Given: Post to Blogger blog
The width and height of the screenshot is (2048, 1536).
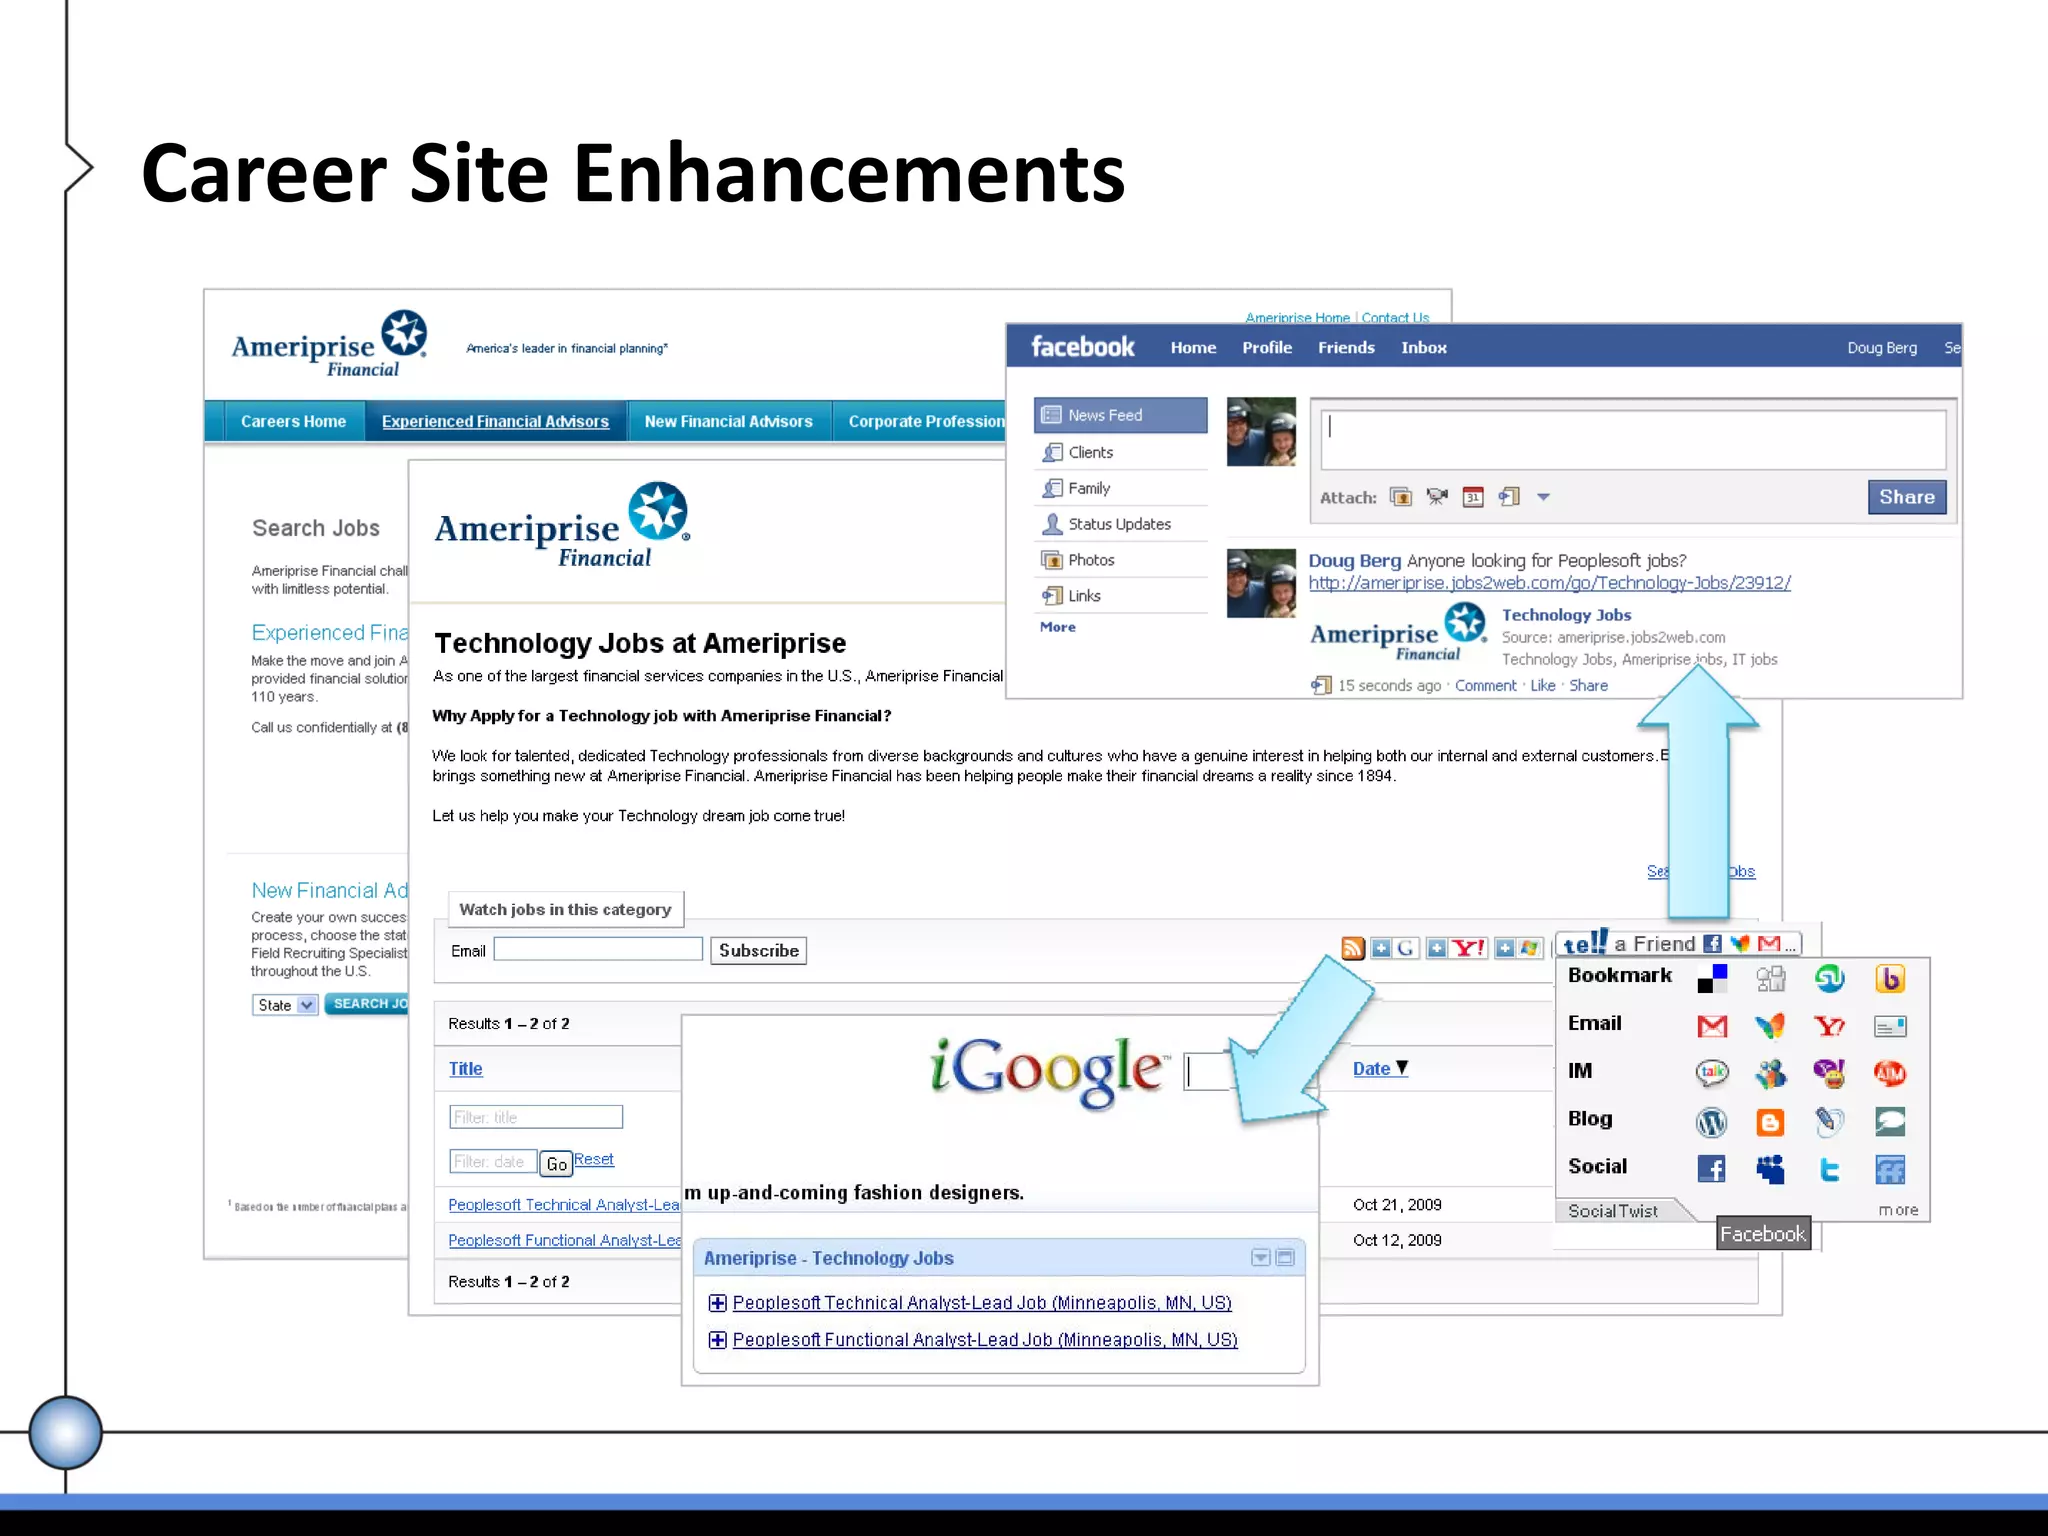Looking at the screenshot, I should pos(1771,1122).
